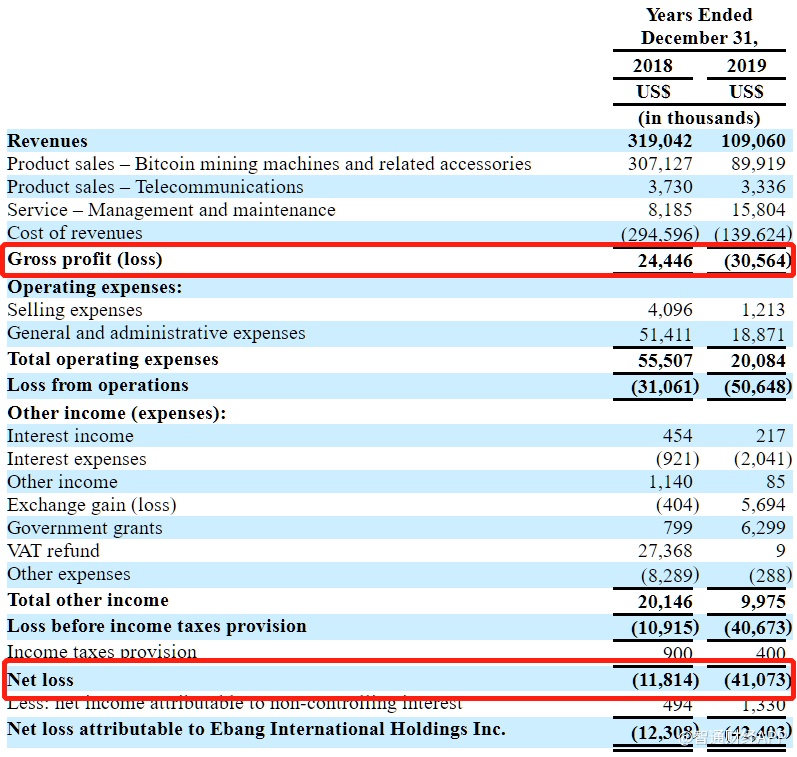Click the Bitcoin mining machines product sales label

pyautogui.click(x=269, y=164)
